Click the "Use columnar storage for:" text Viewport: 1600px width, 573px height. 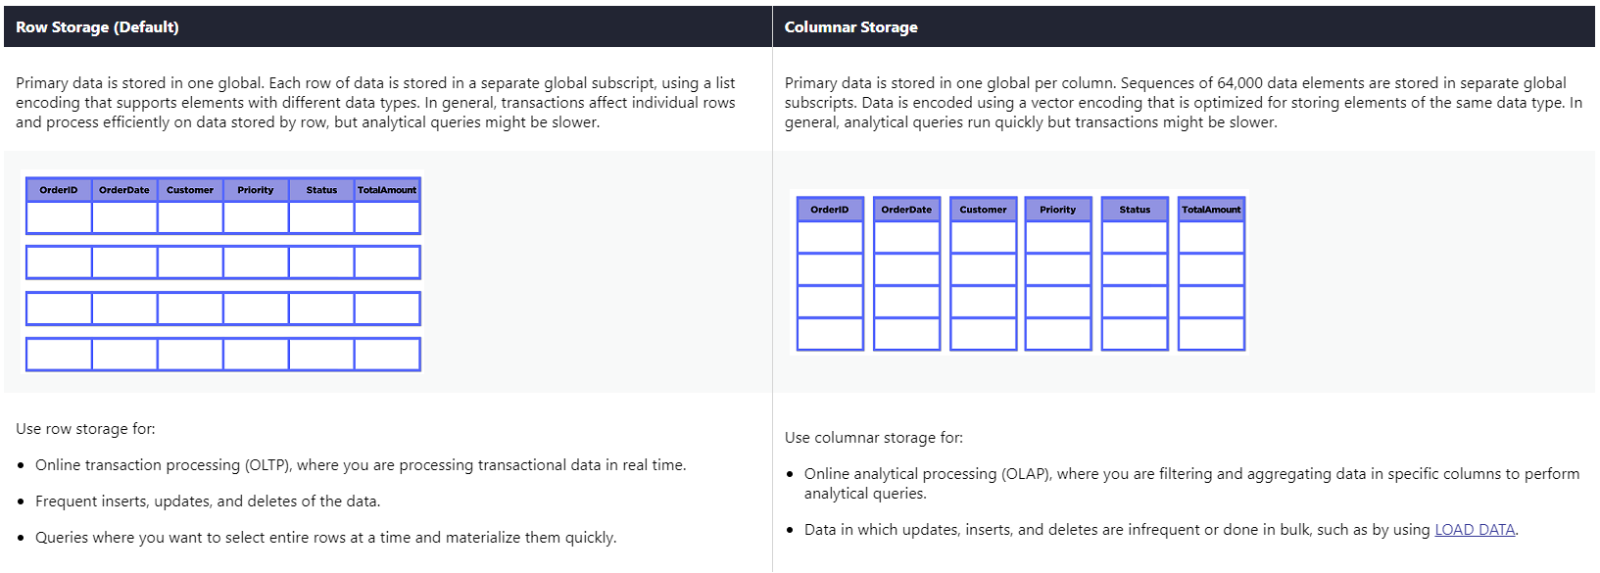(x=873, y=438)
